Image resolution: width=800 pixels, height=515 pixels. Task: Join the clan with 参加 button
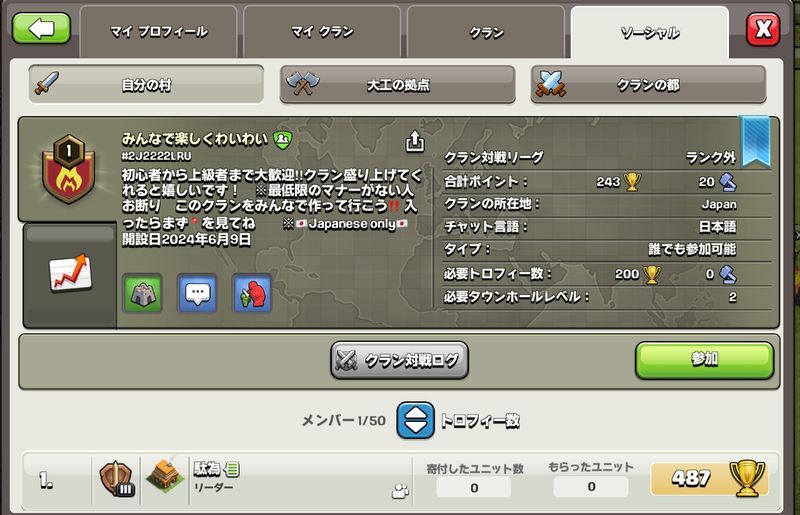pos(705,360)
